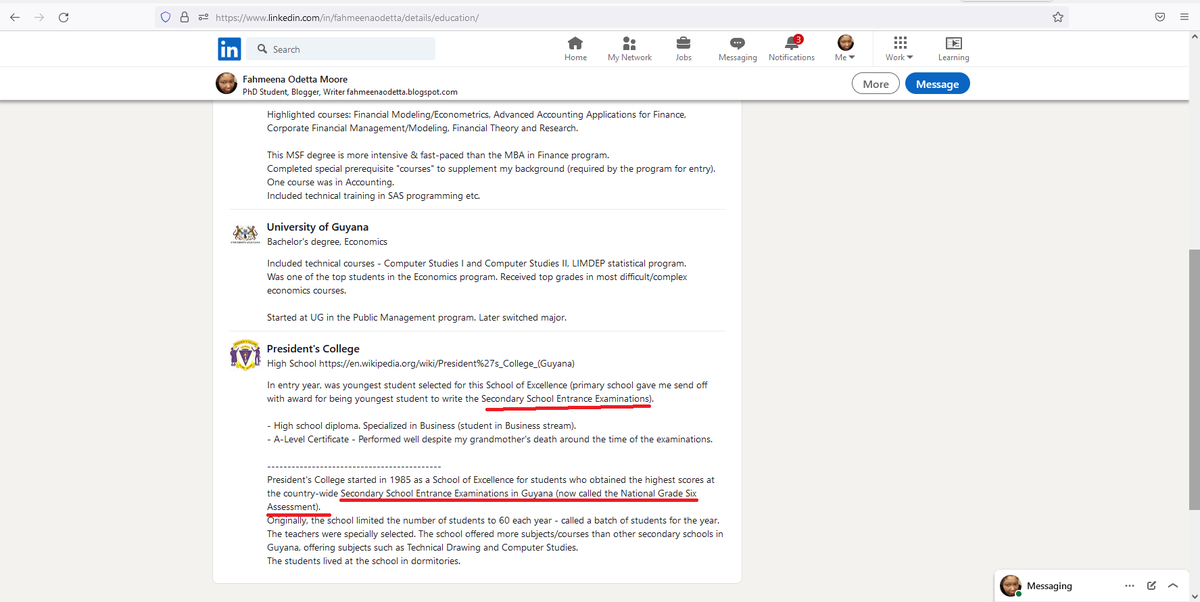This screenshot has width=1200, height=602.
Task: Click the More button on profile header
Action: point(875,84)
